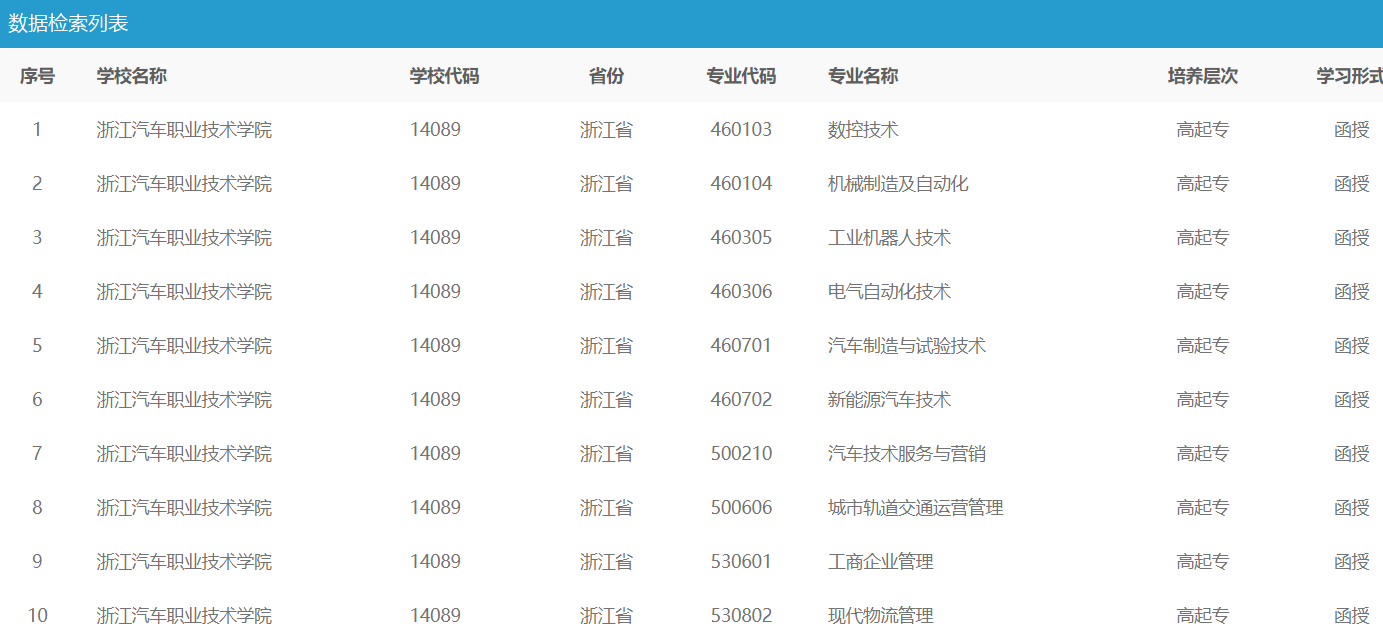Screen dimensions: 1383x637
Task: Click 浙江省 in the 汽车制造与试验技术 row
Action: point(606,346)
